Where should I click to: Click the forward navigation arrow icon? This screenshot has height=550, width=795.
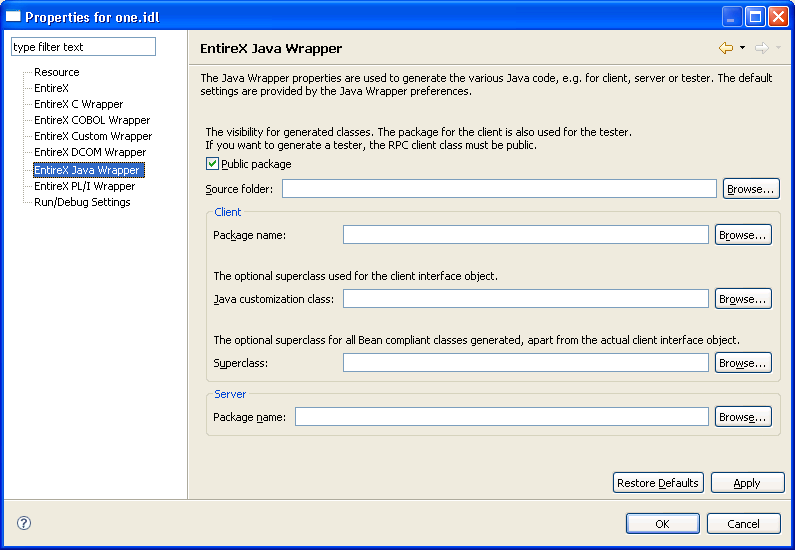[x=762, y=48]
